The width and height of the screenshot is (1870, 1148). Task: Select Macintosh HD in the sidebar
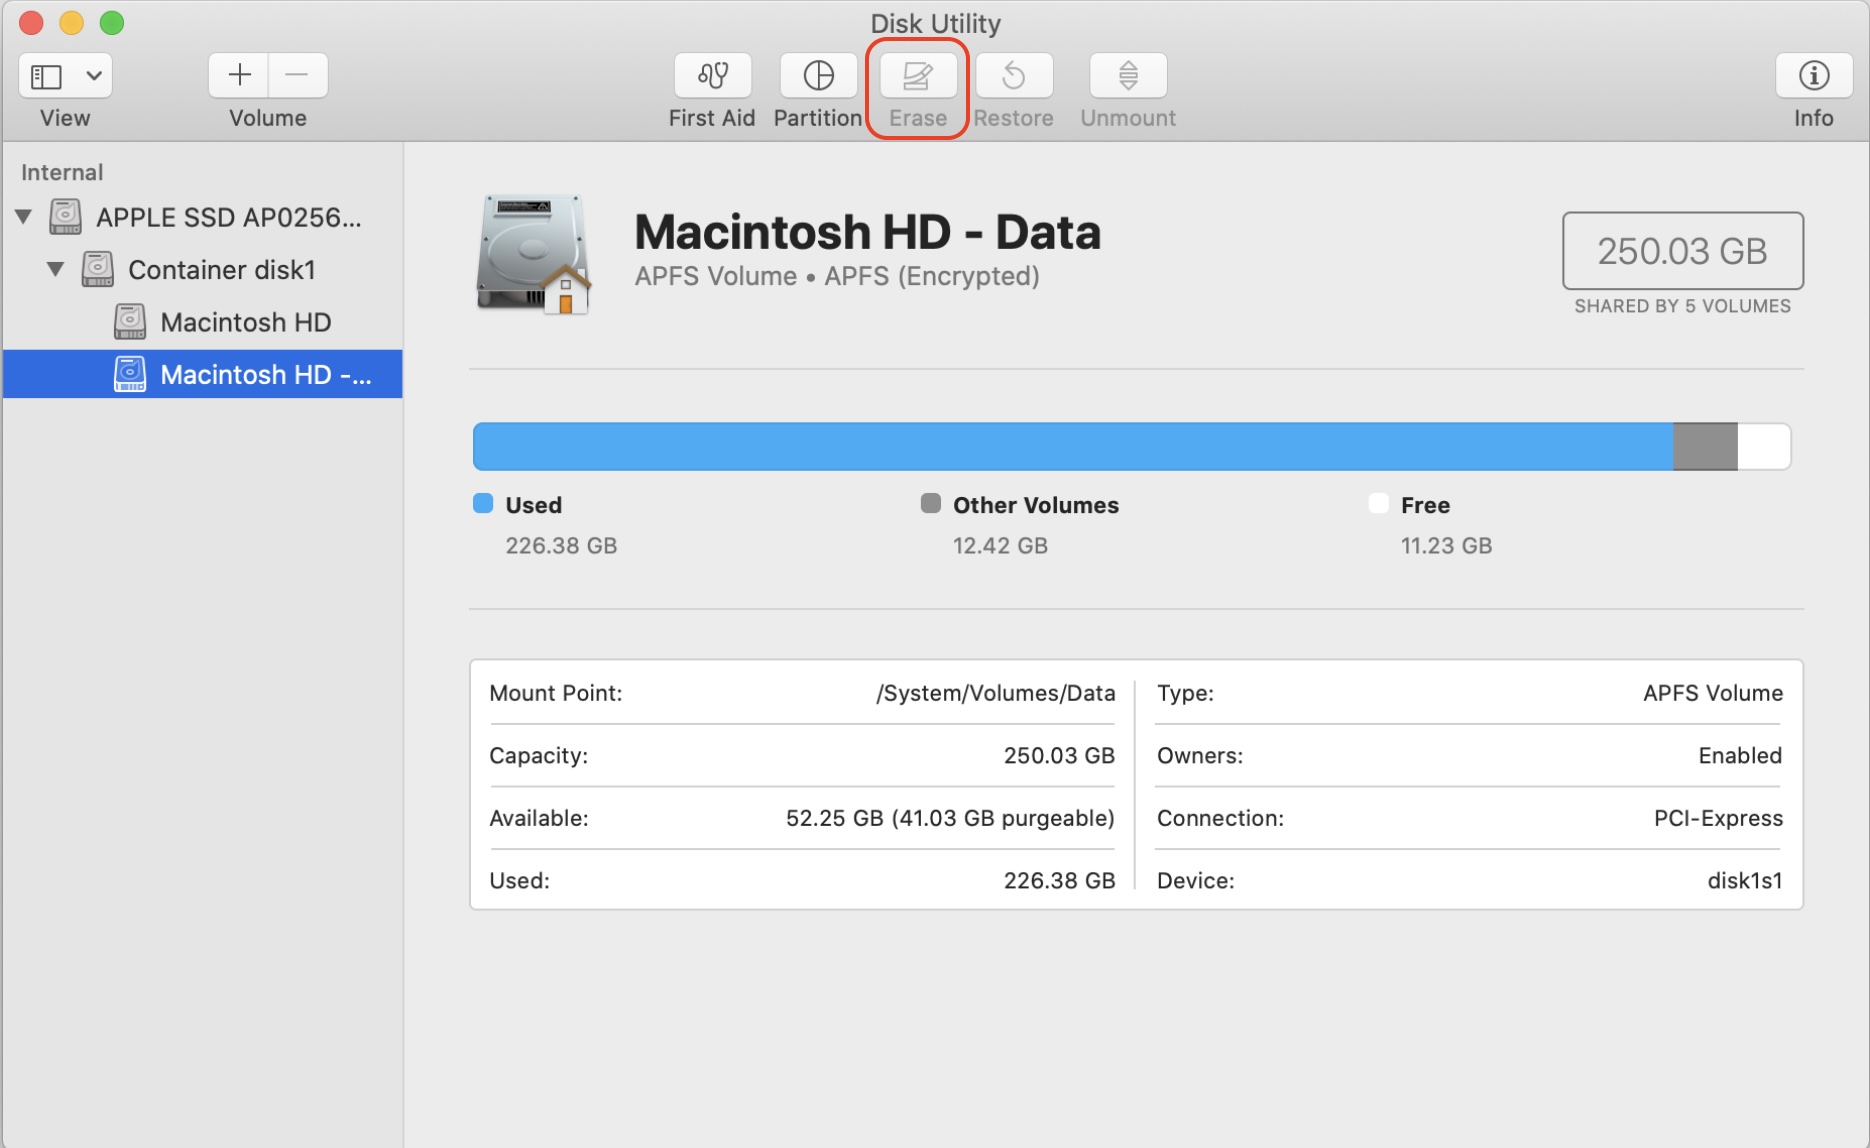click(246, 321)
